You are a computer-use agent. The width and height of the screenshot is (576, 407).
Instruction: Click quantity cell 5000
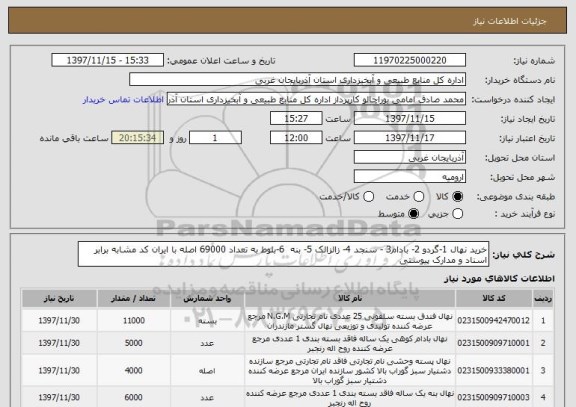click(133, 343)
